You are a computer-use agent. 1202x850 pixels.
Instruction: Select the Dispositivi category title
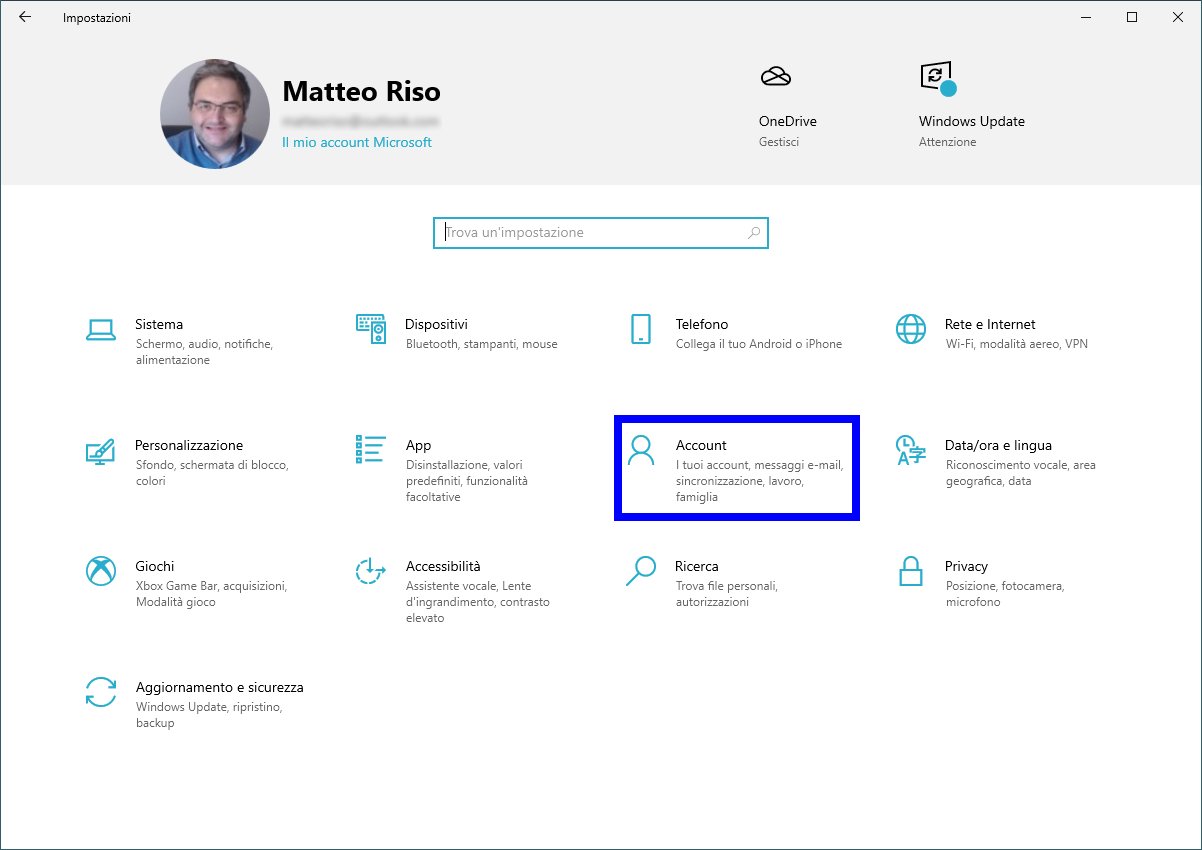tap(437, 324)
